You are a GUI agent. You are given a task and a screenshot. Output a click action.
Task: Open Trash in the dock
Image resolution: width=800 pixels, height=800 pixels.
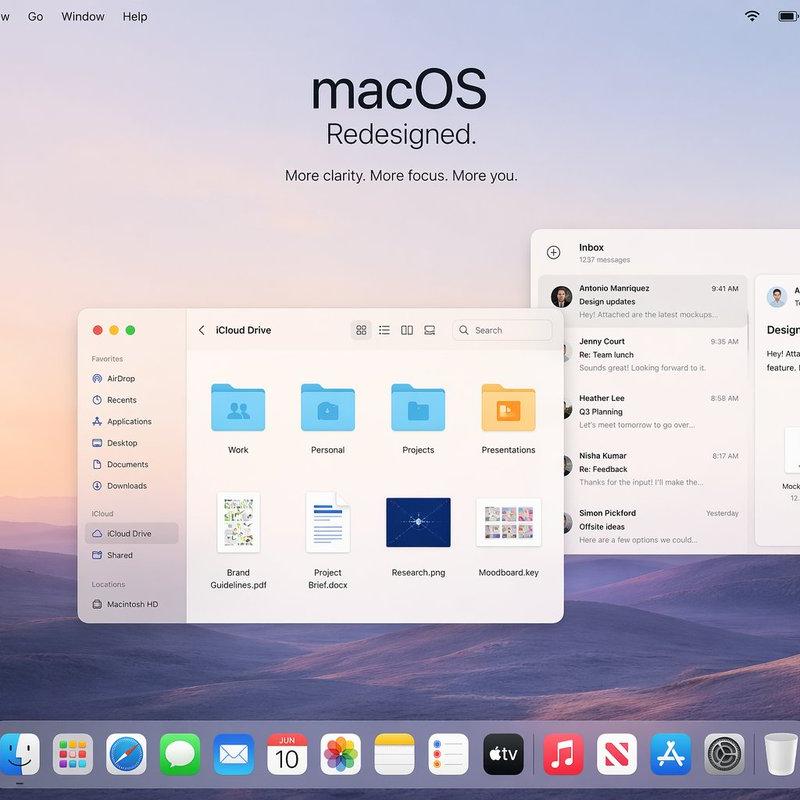(x=781, y=754)
